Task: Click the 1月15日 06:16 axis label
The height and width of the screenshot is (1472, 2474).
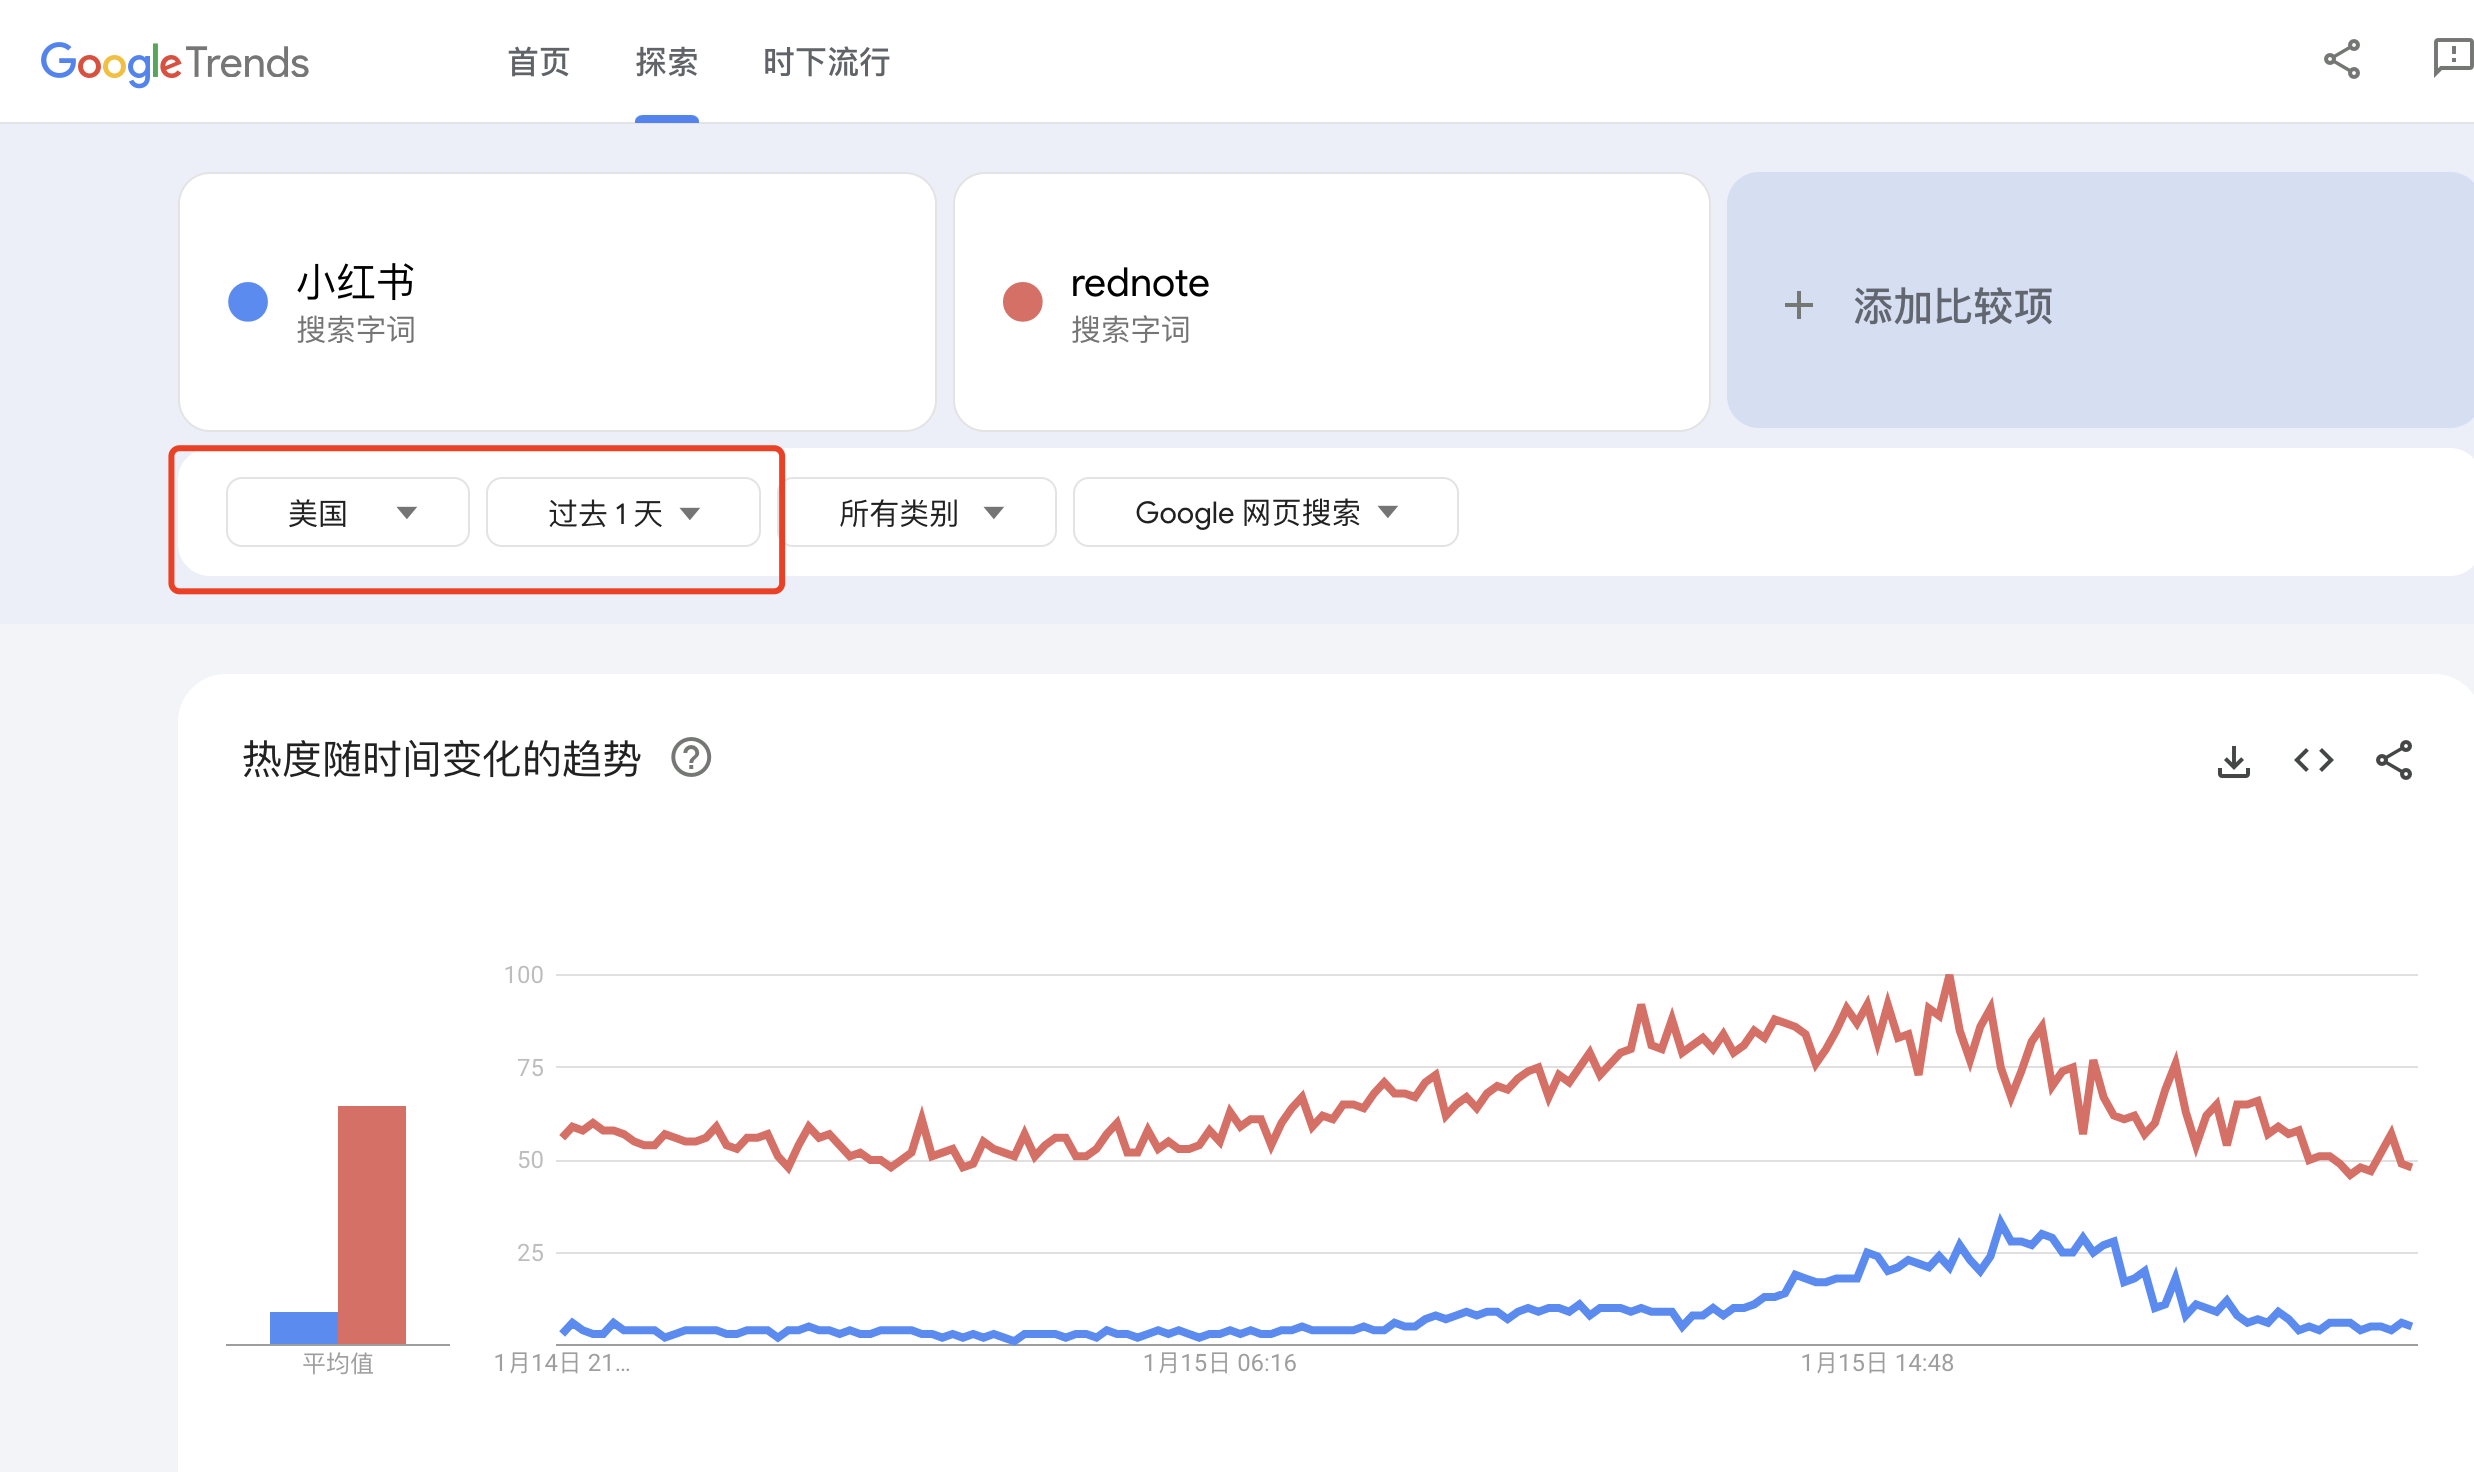Action: (1220, 1363)
